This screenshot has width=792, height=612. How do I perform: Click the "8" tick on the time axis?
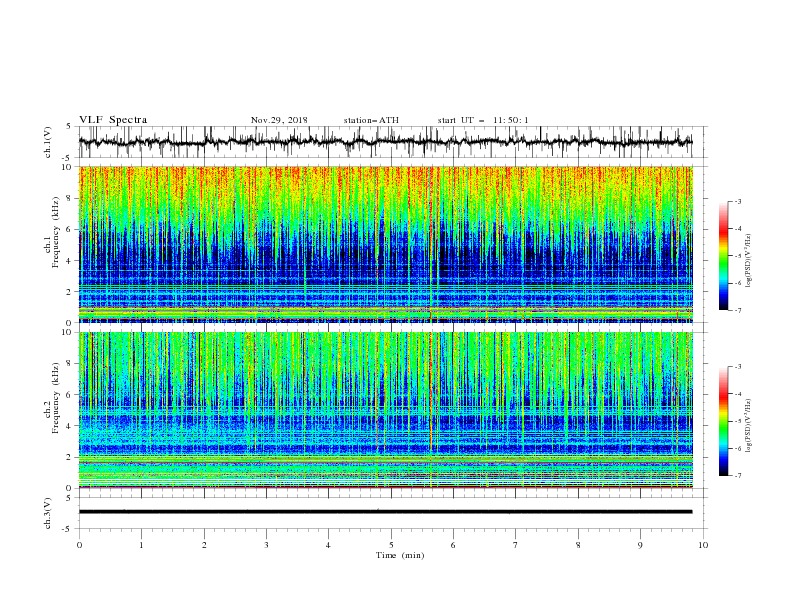(578, 545)
